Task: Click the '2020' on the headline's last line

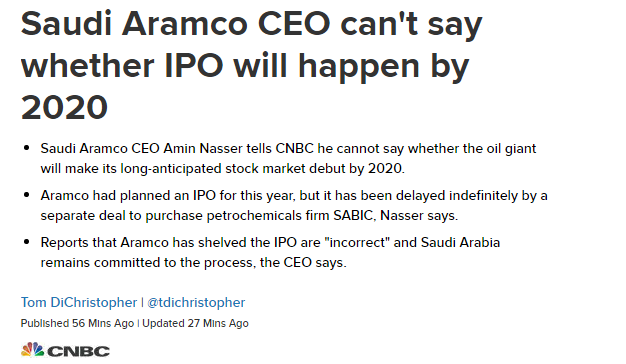Action: (64, 107)
